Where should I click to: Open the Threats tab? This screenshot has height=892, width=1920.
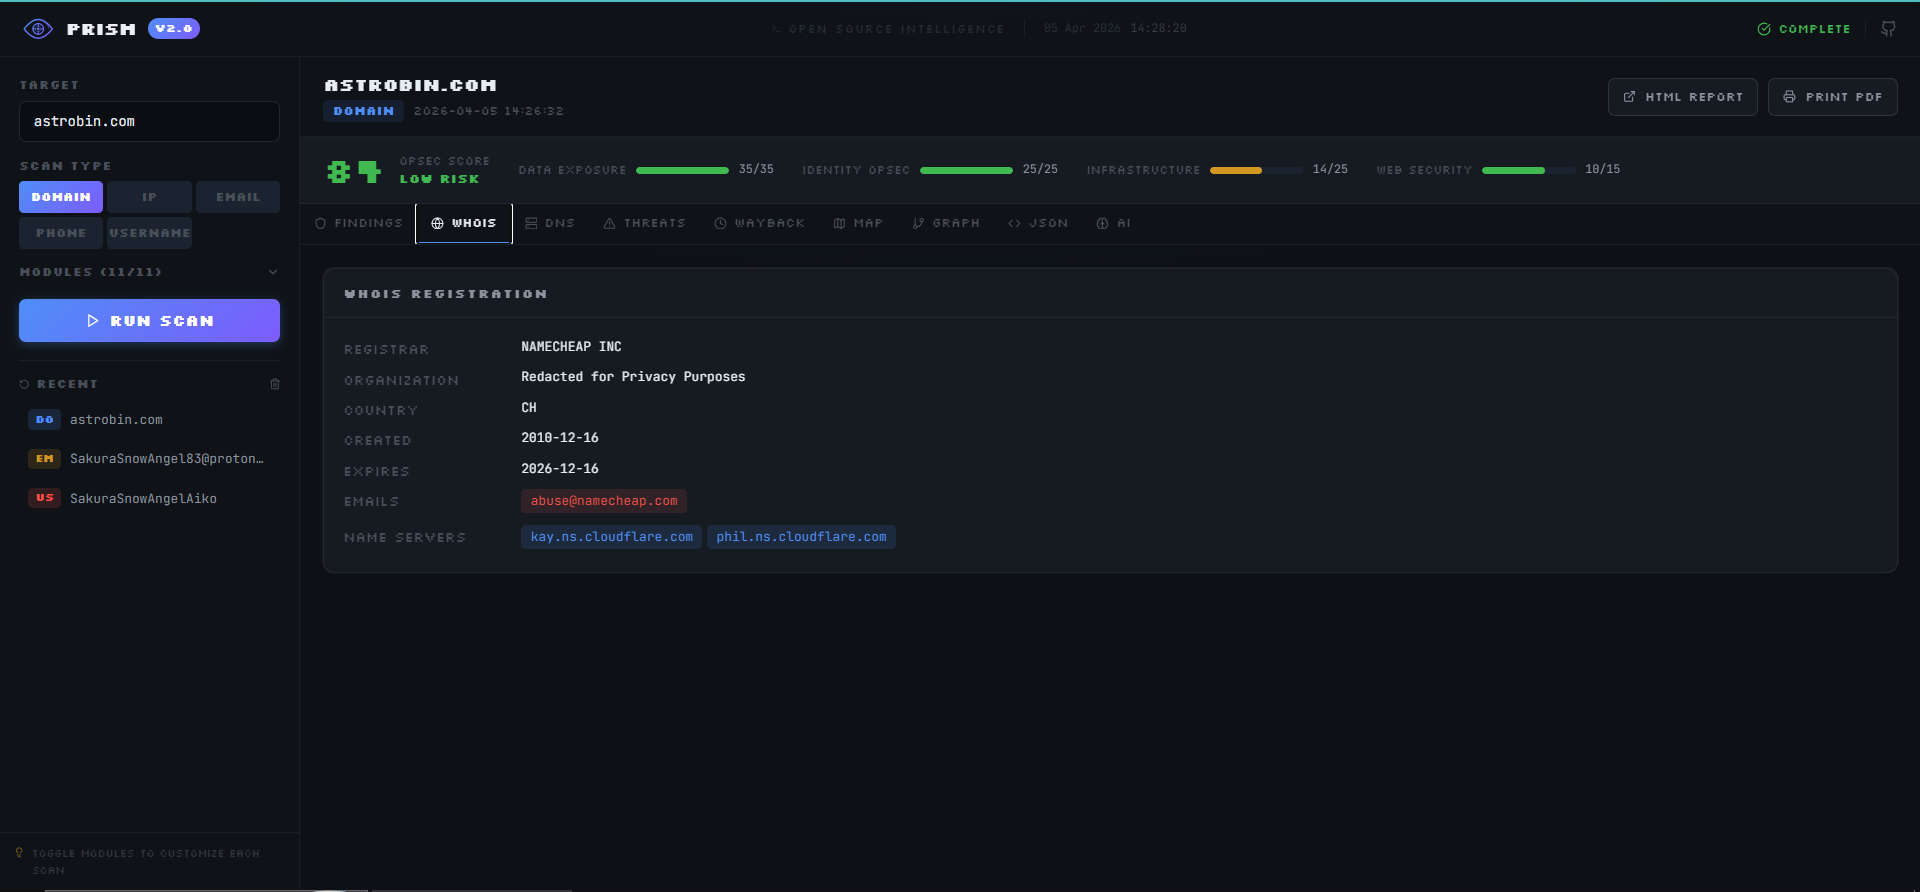645,224
